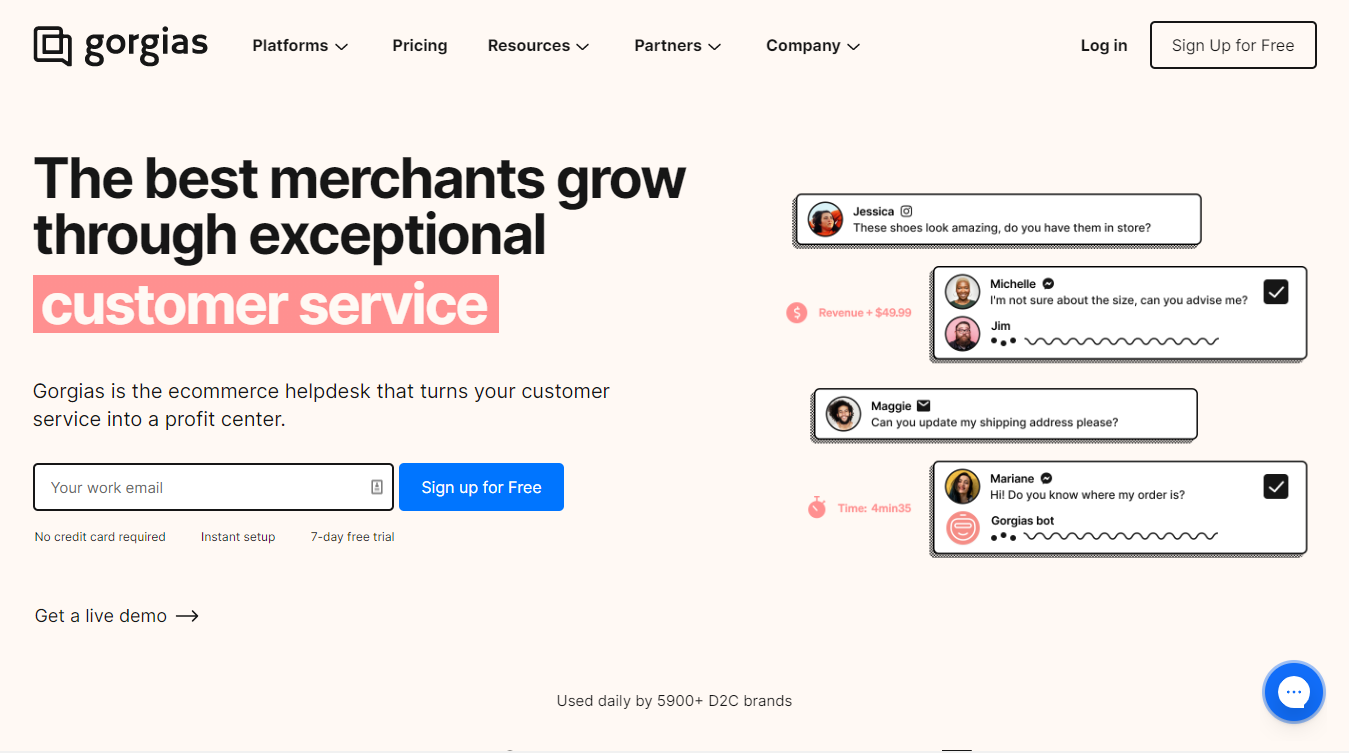The image size is (1349, 753).
Task: Open the live chat bubble widget
Action: pos(1293,692)
